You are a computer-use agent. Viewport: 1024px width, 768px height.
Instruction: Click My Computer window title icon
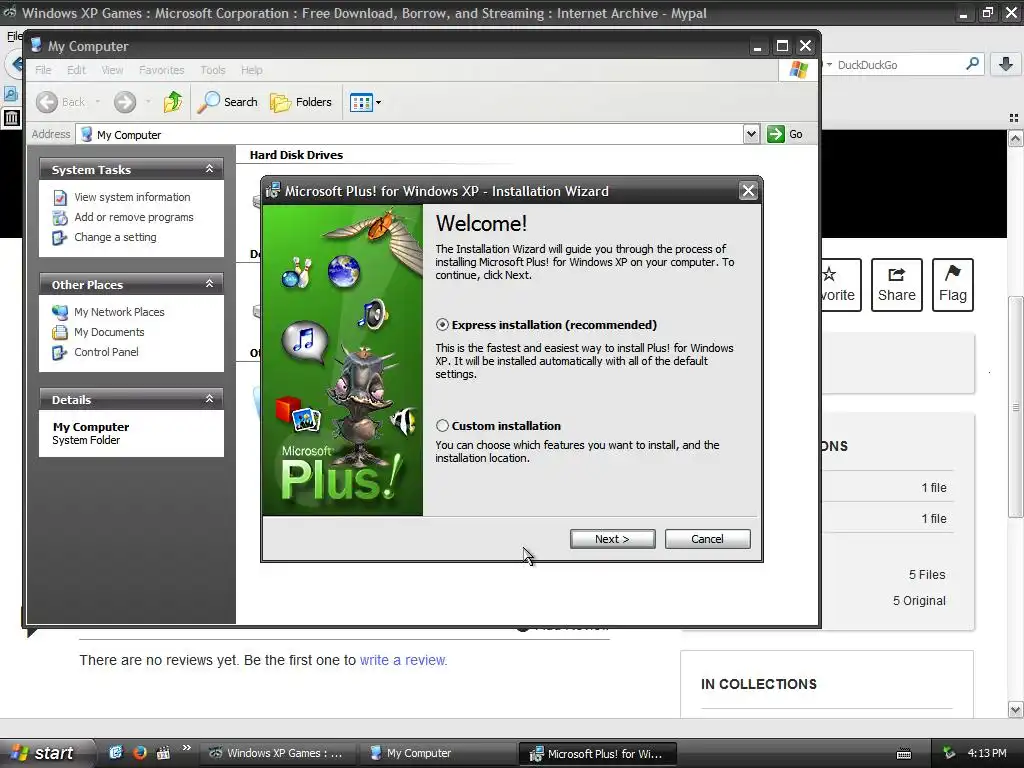coord(36,45)
